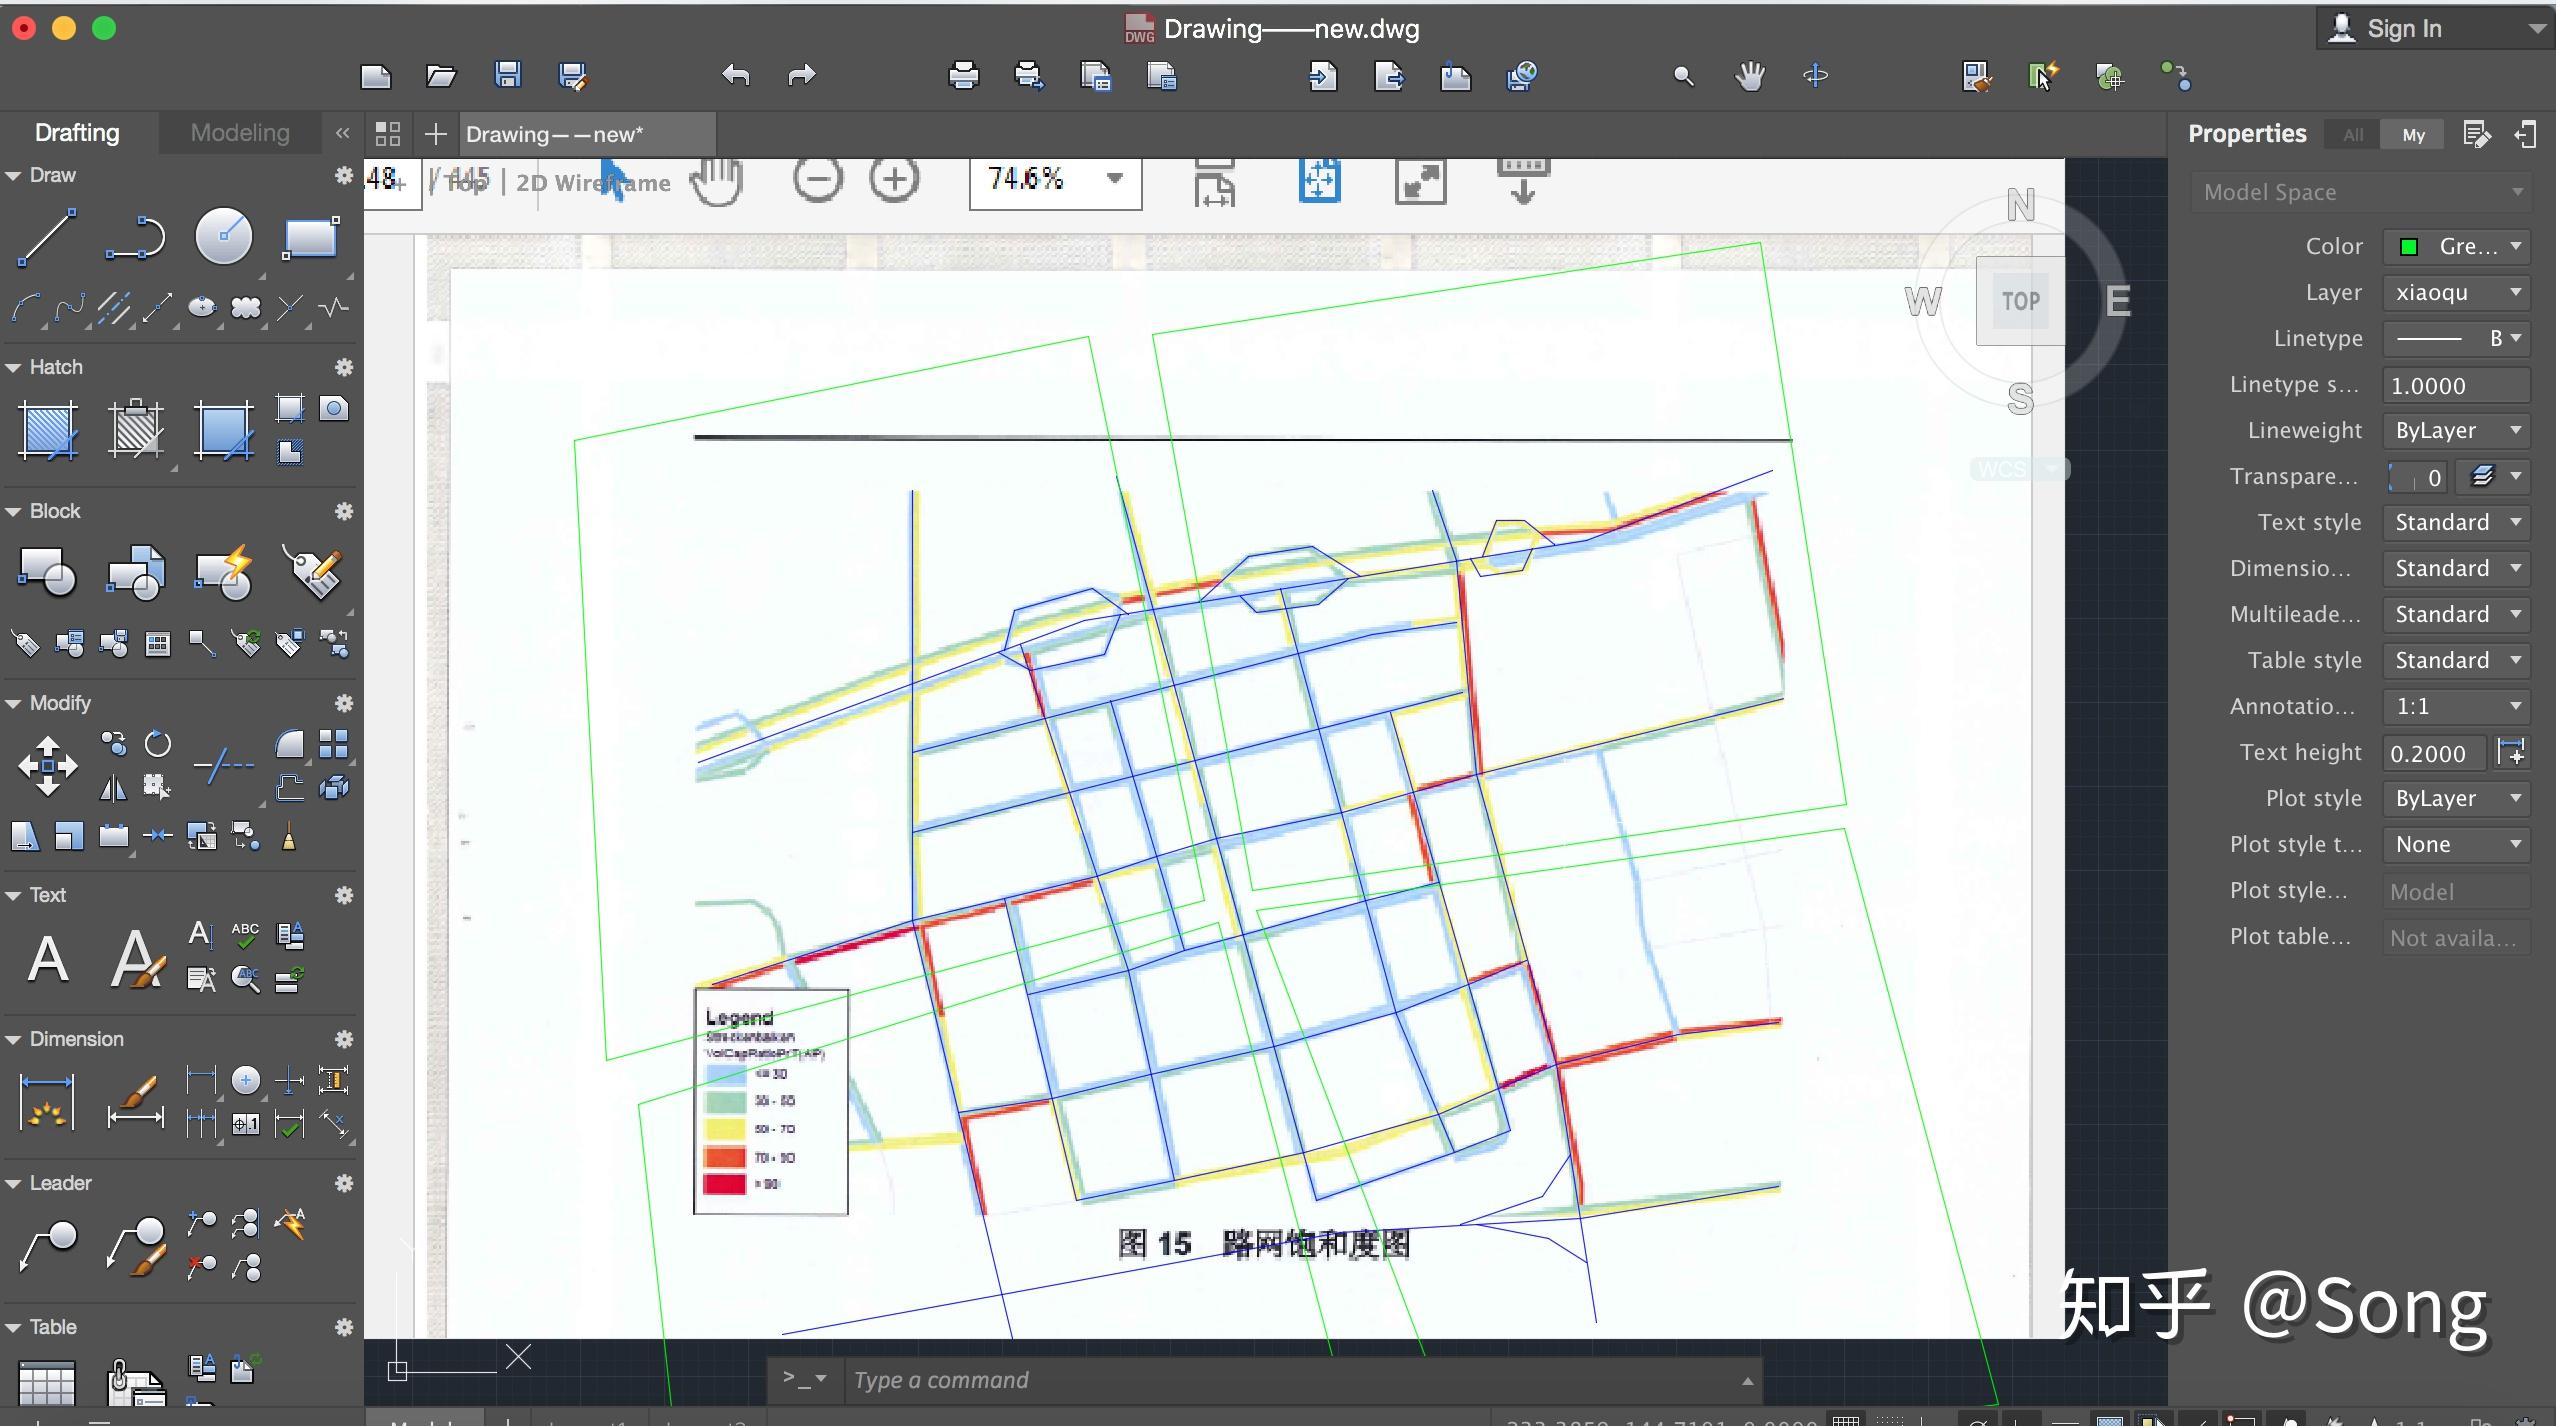Collapse the Hatch panel section
Viewport: 2556px width, 1426px height.
pyautogui.click(x=14, y=367)
